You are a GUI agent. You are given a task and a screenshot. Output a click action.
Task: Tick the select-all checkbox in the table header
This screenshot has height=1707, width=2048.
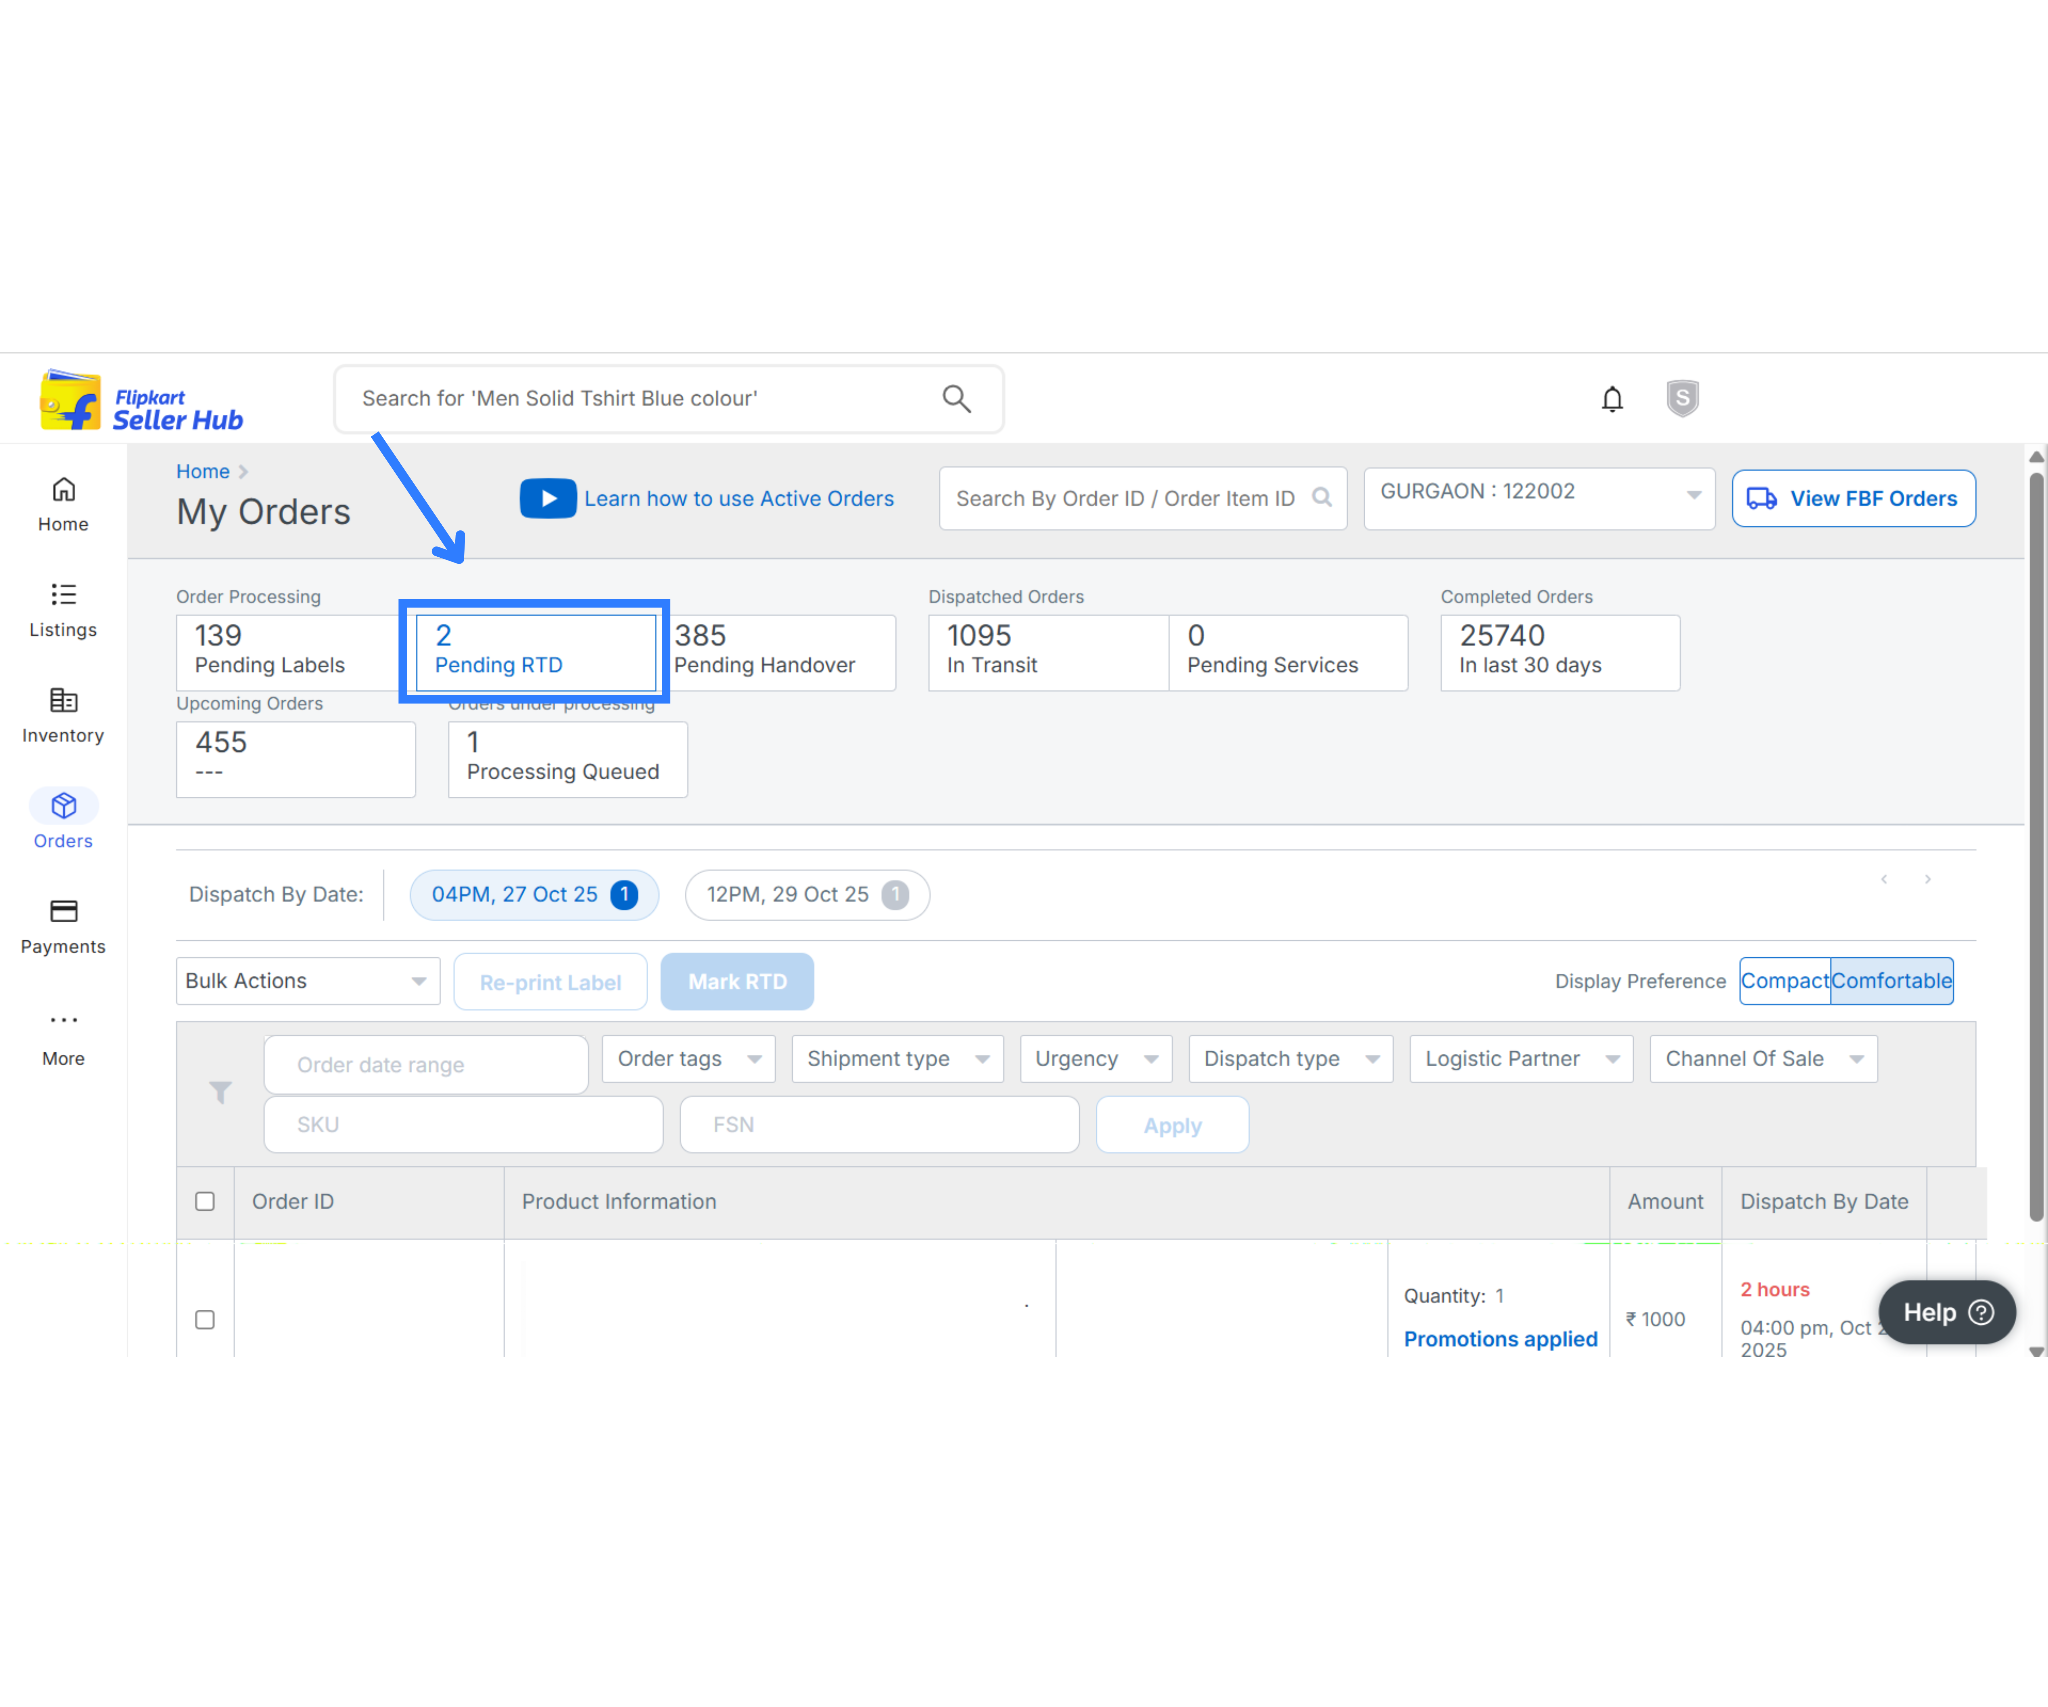(x=205, y=1201)
